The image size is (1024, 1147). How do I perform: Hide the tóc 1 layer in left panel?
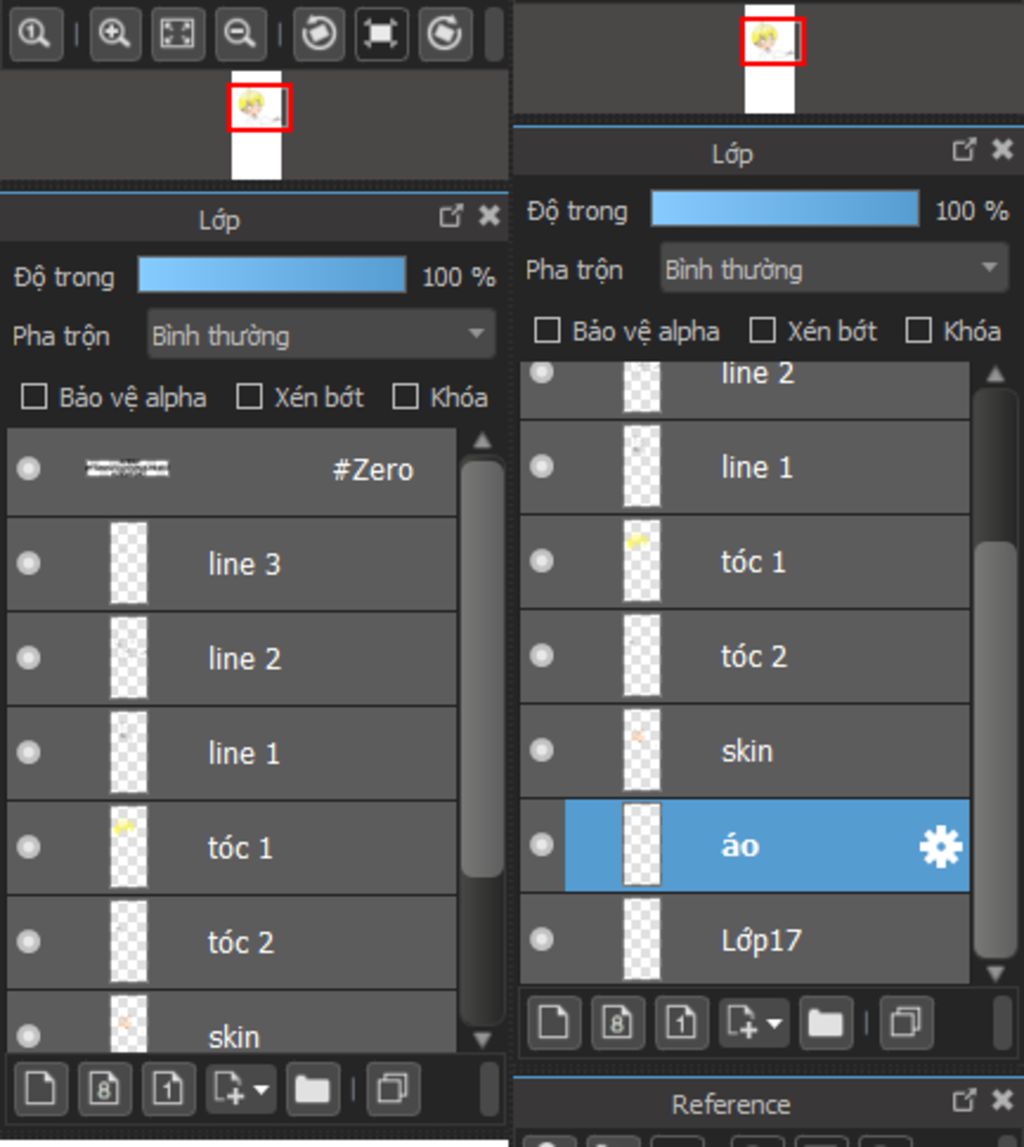click(x=29, y=847)
